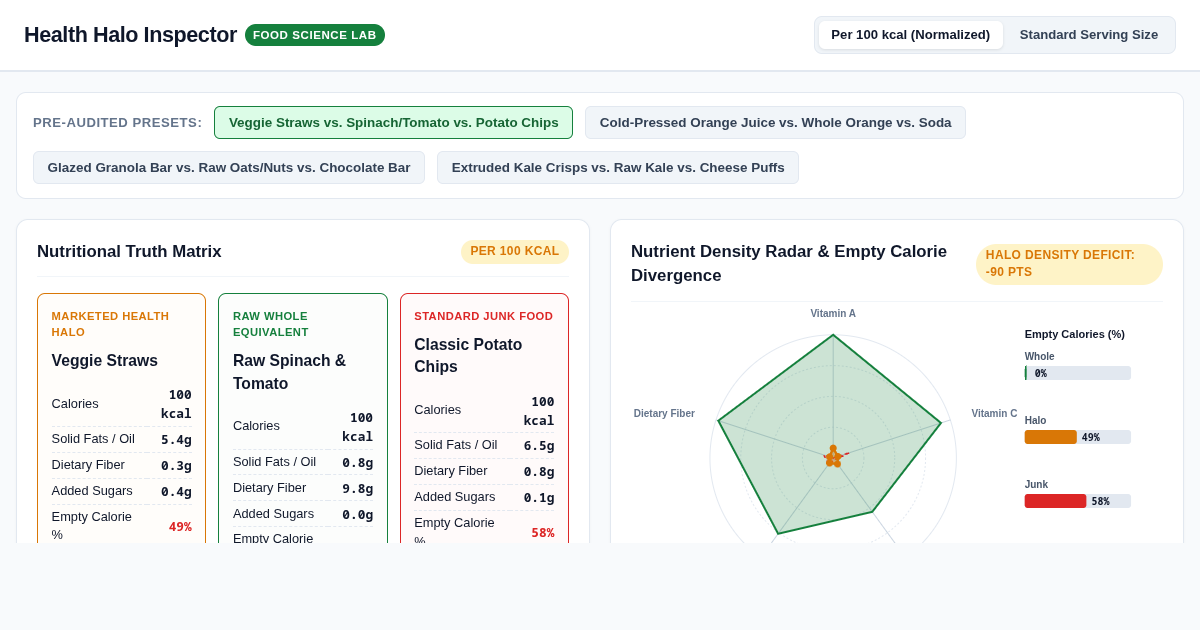The height and width of the screenshot is (630, 1200).
Task: Select Glazed Granola Bar preset
Action: click(x=229, y=168)
